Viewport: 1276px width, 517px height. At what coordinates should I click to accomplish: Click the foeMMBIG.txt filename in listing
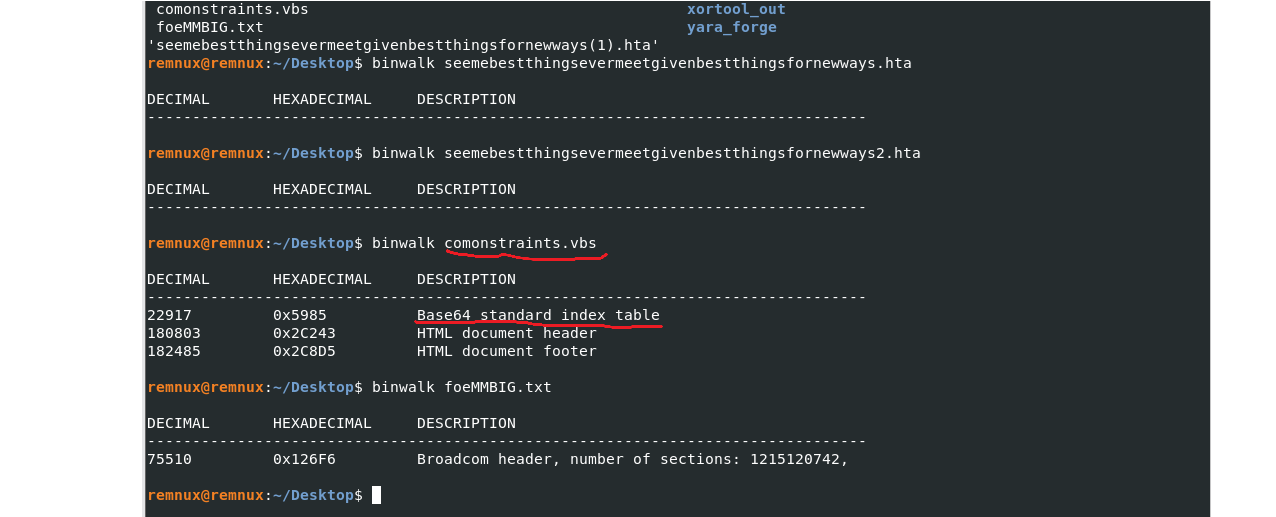click(x=210, y=27)
